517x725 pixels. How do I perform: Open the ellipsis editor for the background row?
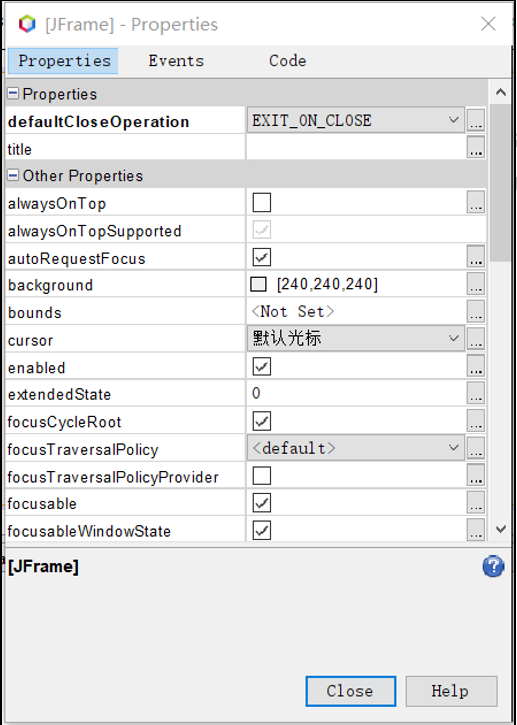[x=476, y=284]
